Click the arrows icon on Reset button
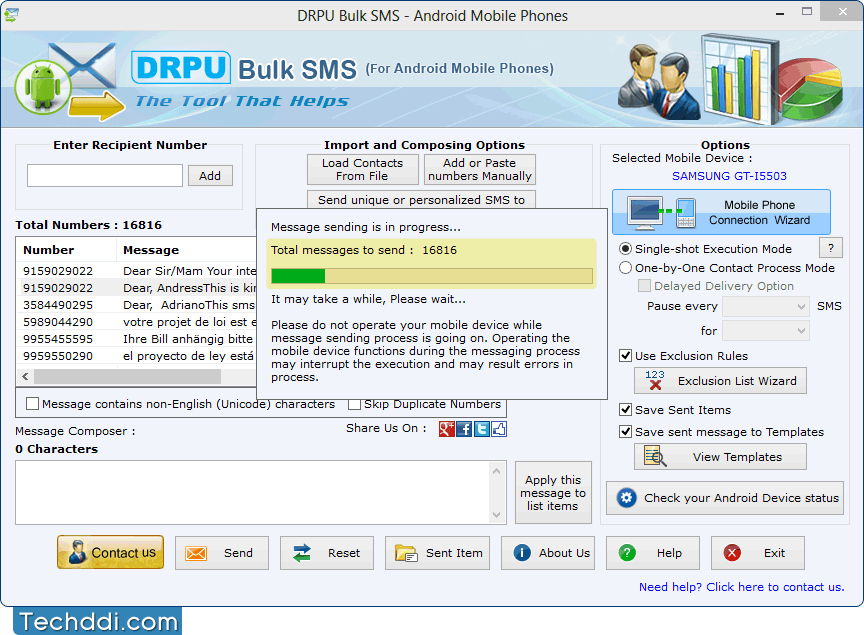 301,553
